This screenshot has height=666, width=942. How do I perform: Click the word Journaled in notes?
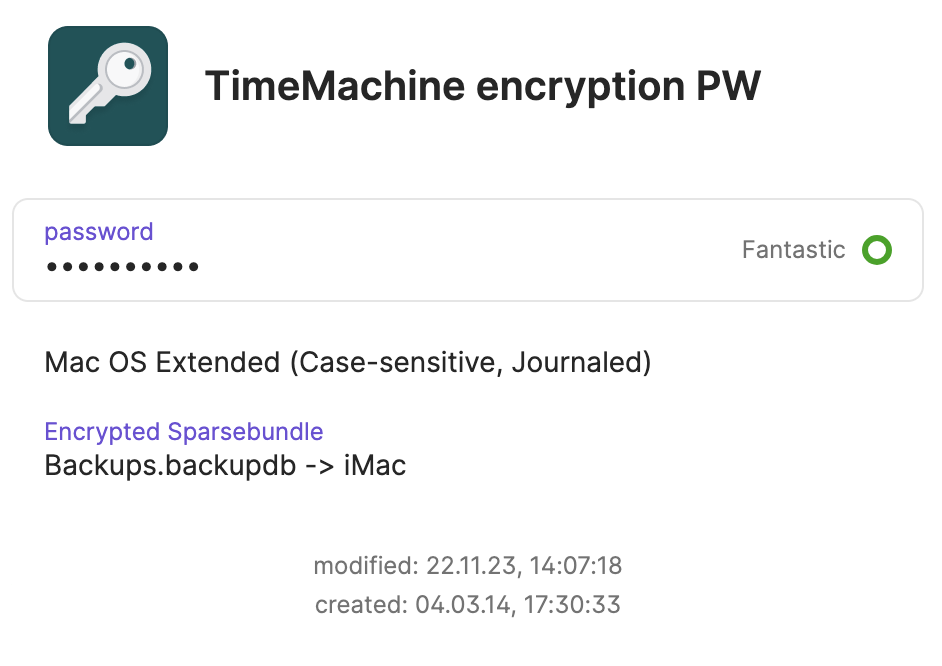(579, 362)
